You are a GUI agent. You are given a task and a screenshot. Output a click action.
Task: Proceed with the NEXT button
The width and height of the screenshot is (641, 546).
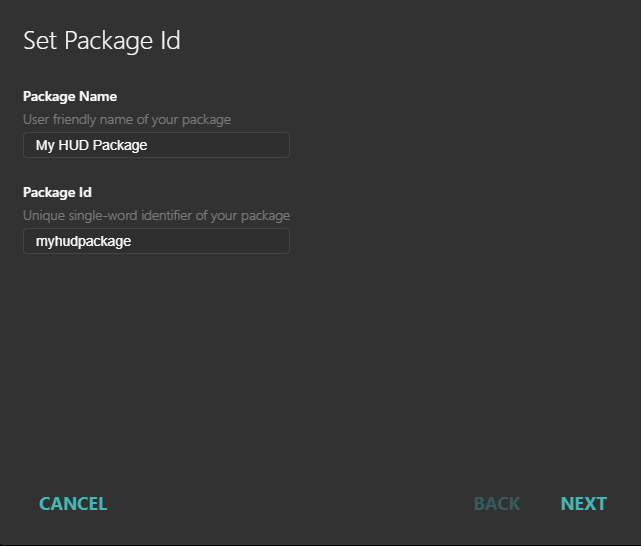pos(584,503)
